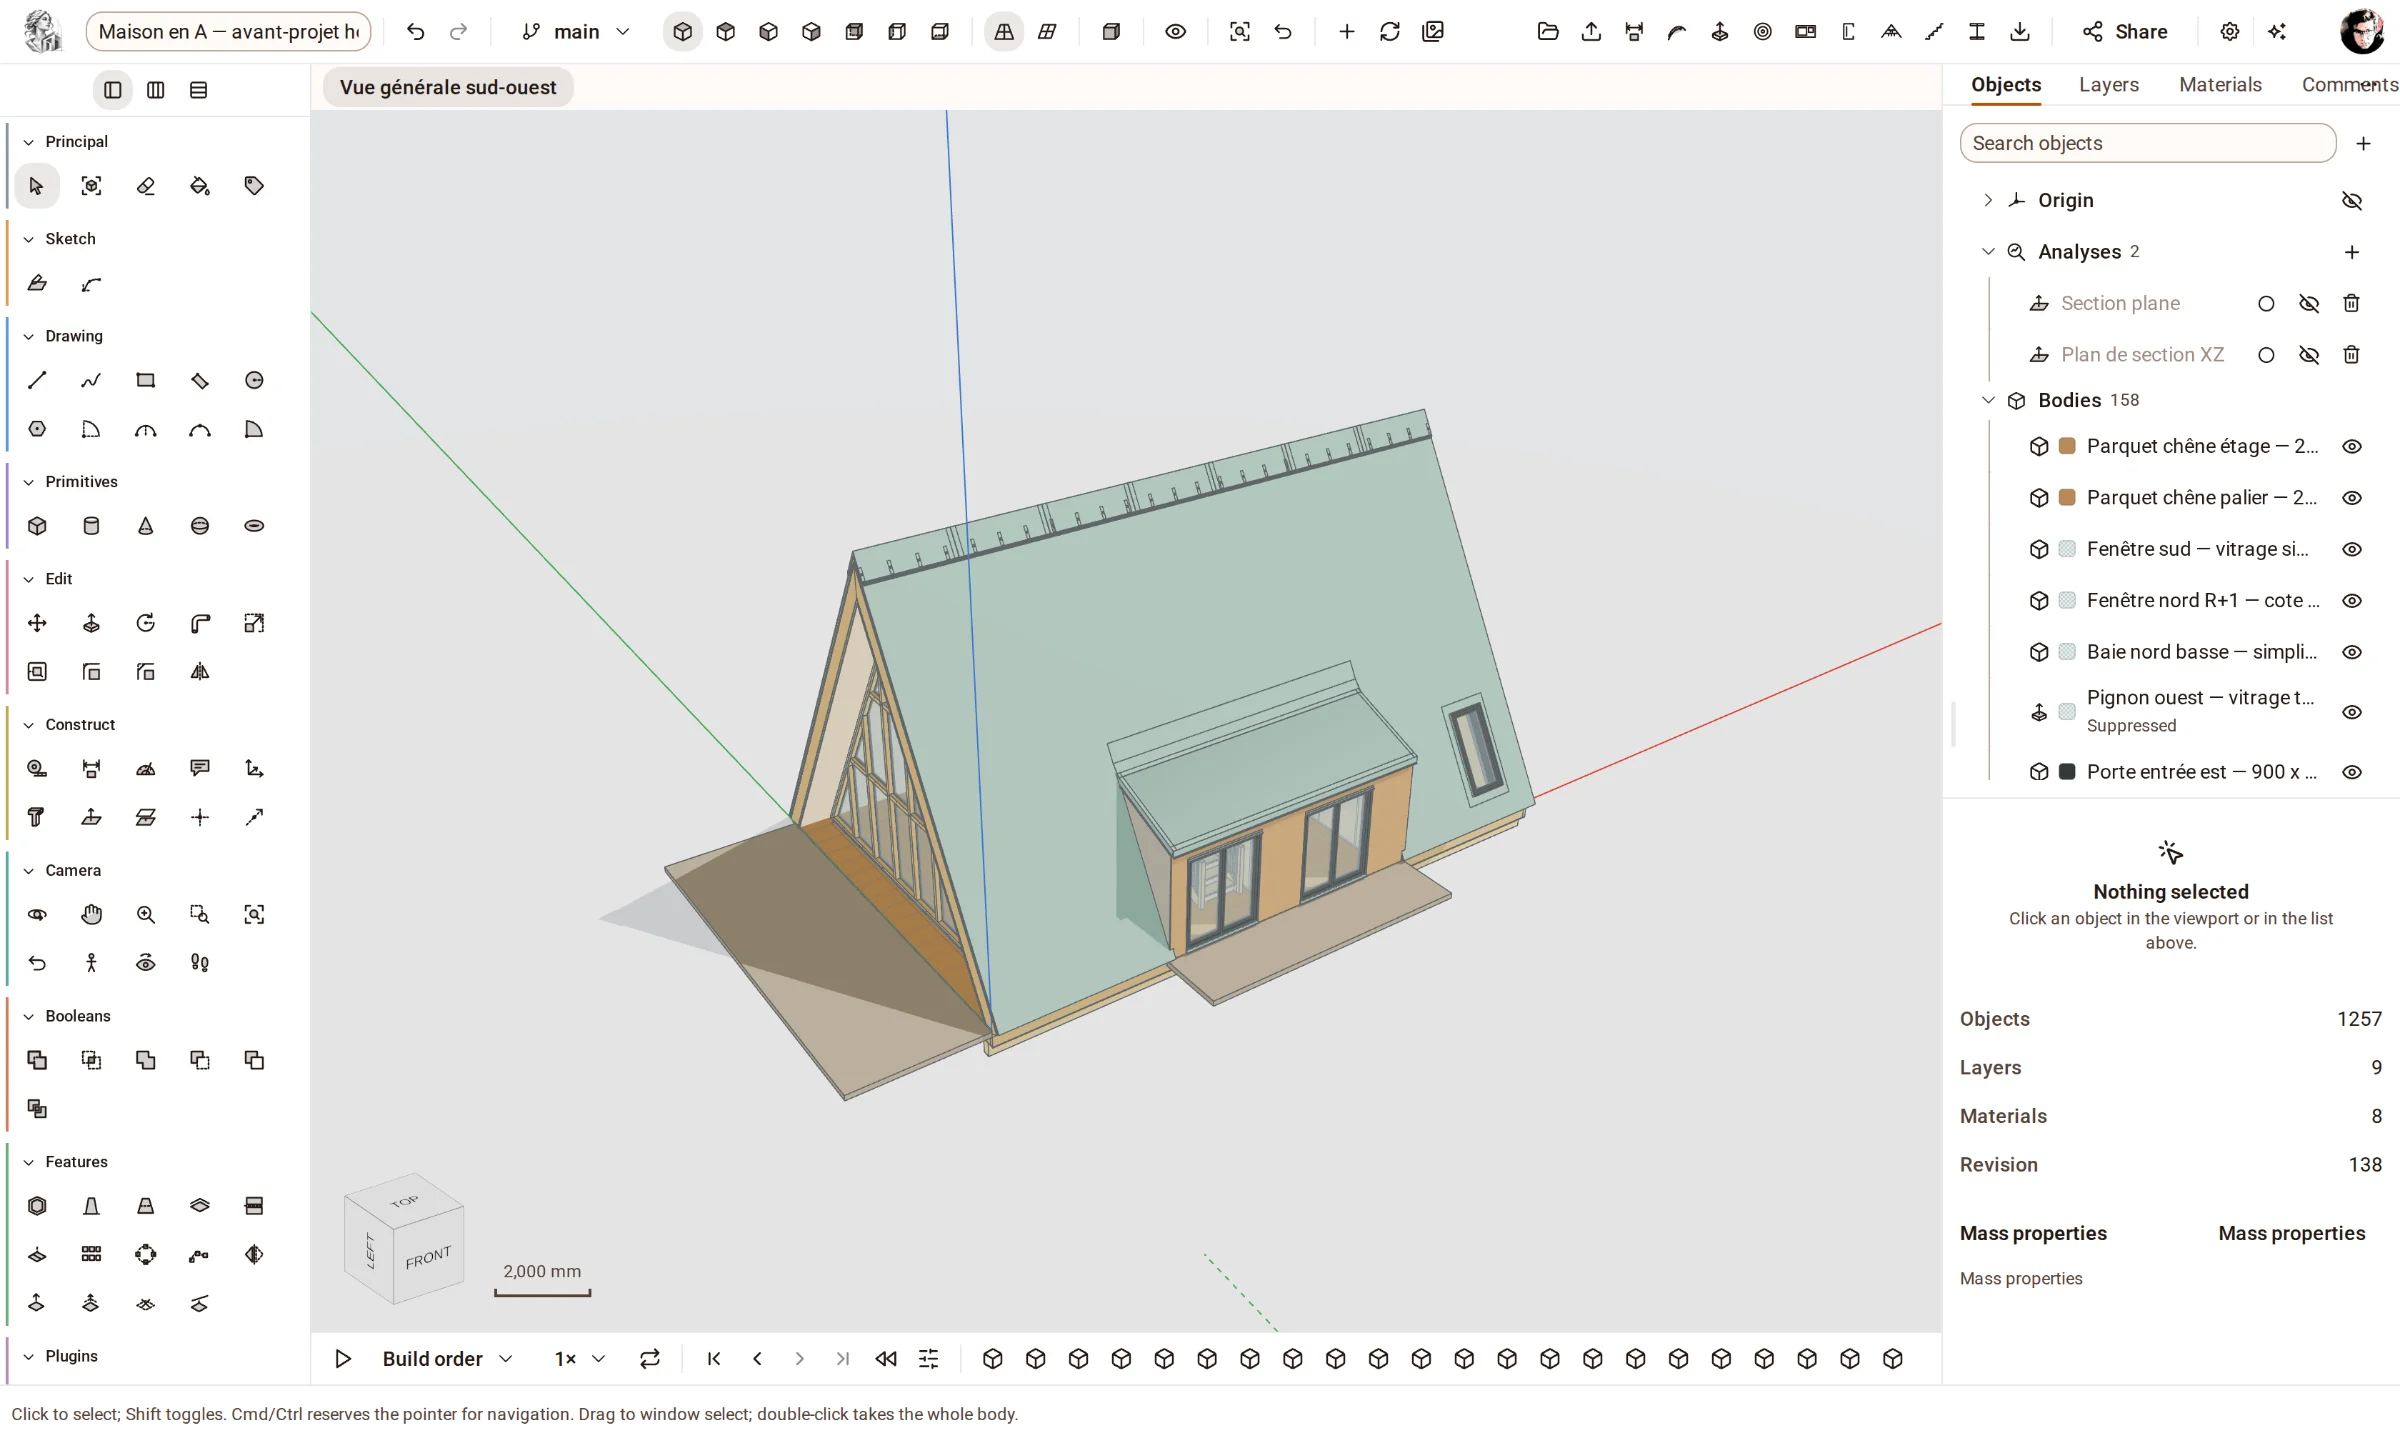Switch to the Layers tab
The width and height of the screenshot is (2400, 1443).
pyautogui.click(x=2108, y=85)
